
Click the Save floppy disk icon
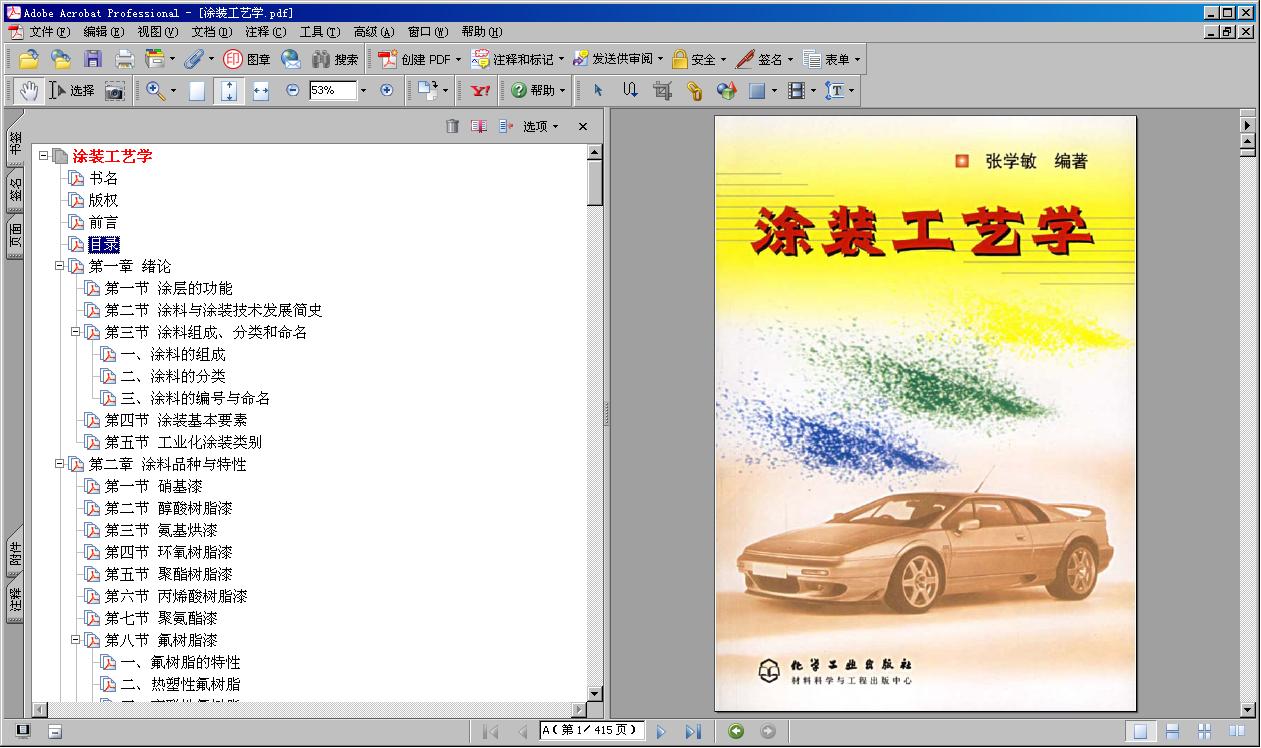tap(93, 59)
